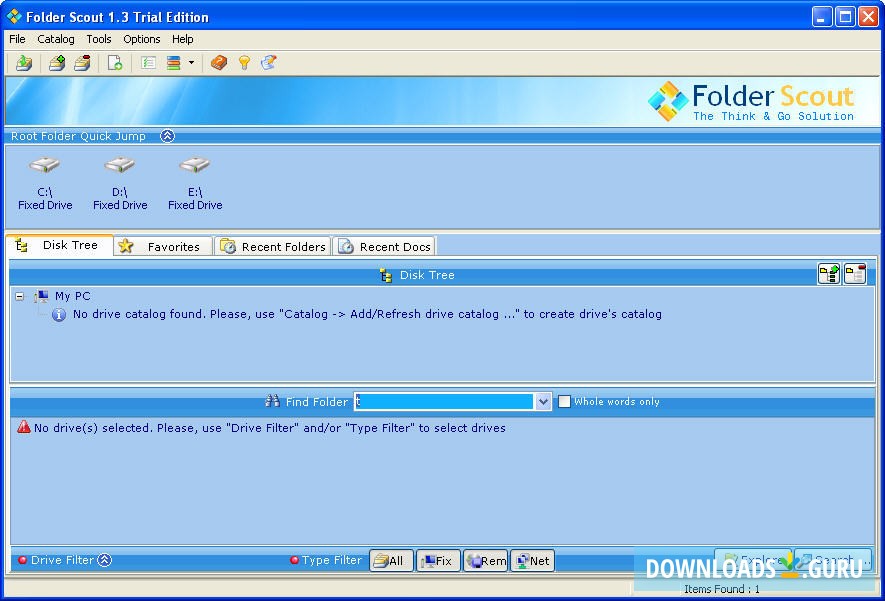885x601 pixels.
Task: Click the Drive Filter red indicator
Action: point(23,560)
